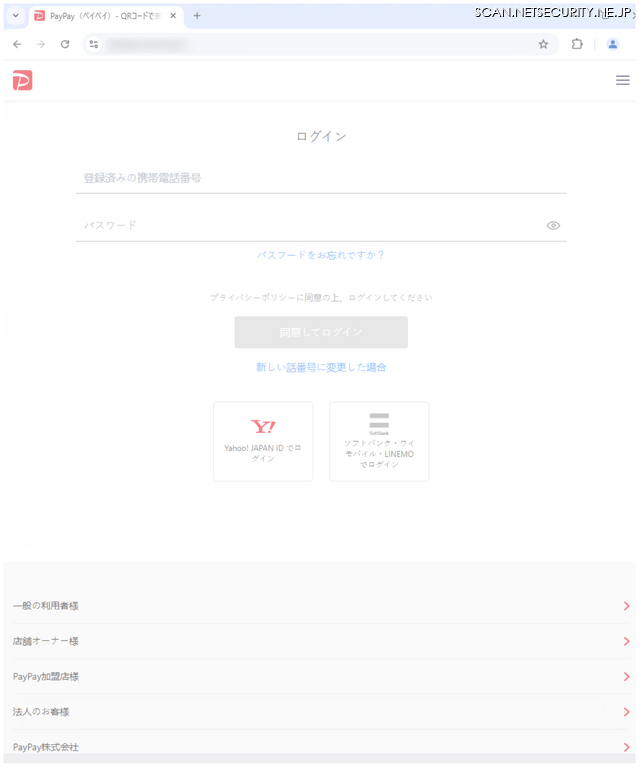Click the PayPay logo in the page header
This screenshot has height=770, width=640.
pos(23,80)
